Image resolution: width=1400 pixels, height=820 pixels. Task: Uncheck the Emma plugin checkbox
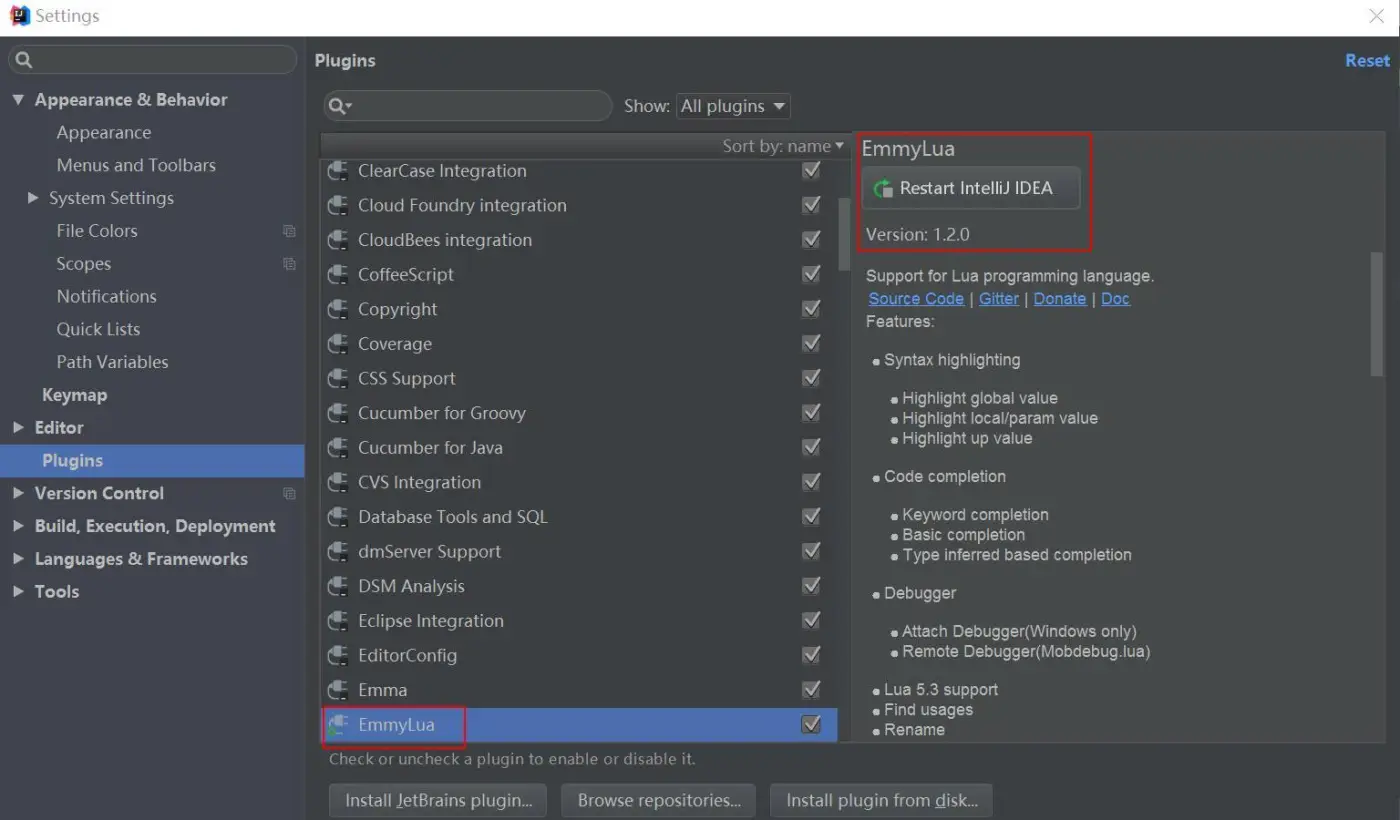click(811, 689)
